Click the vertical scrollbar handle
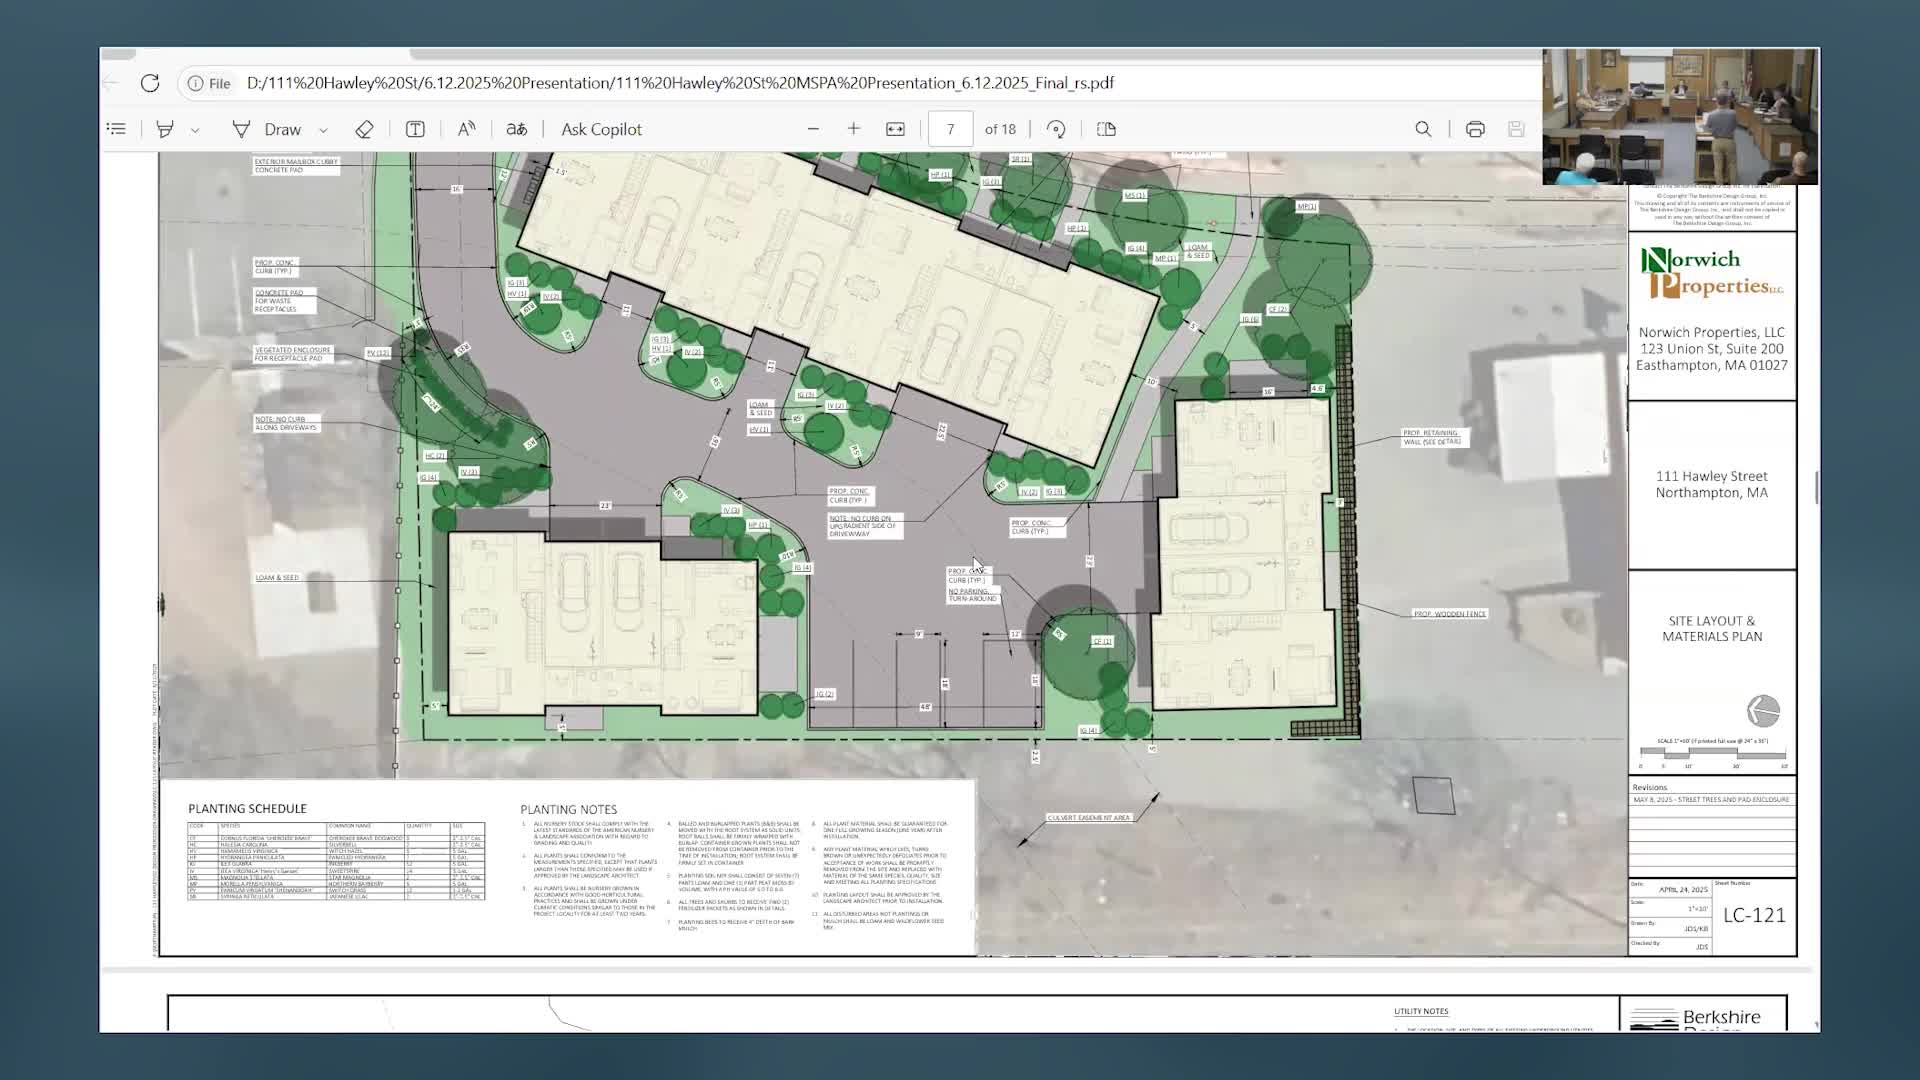Image resolution: width=1920 pixels, height=1080 pixels. pos(1816,487)
